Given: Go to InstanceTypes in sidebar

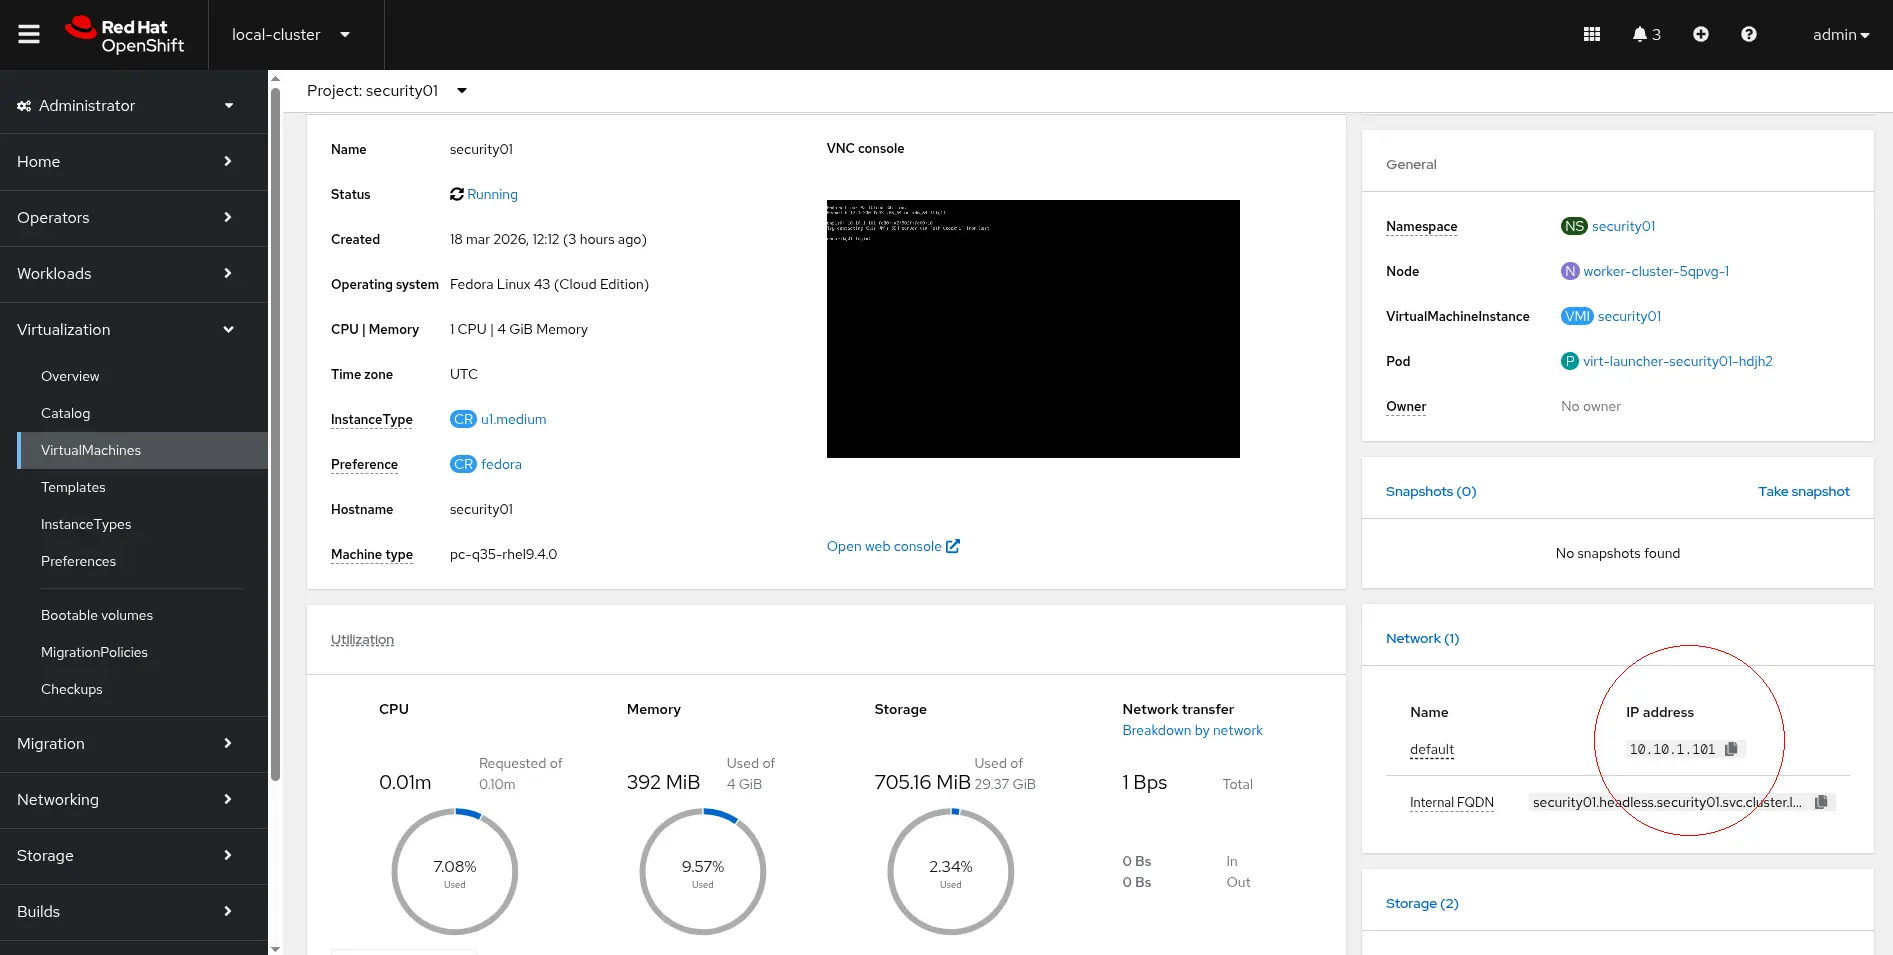Looking at the screenshot, I should pyautogui.click(x=86, y=524).
